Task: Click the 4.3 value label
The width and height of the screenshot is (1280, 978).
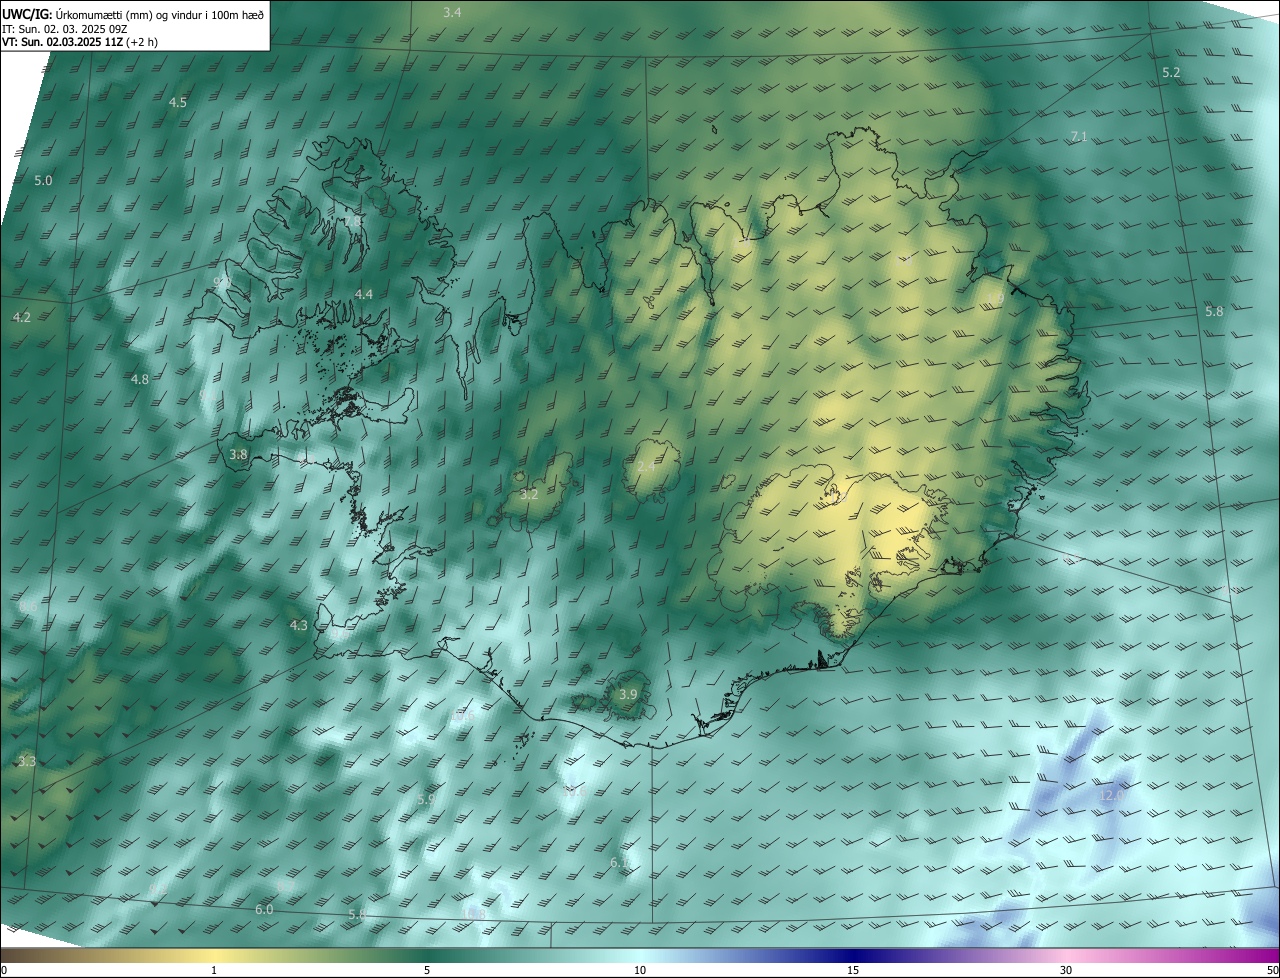Action: pyautogui.click(x=298, y=626)
